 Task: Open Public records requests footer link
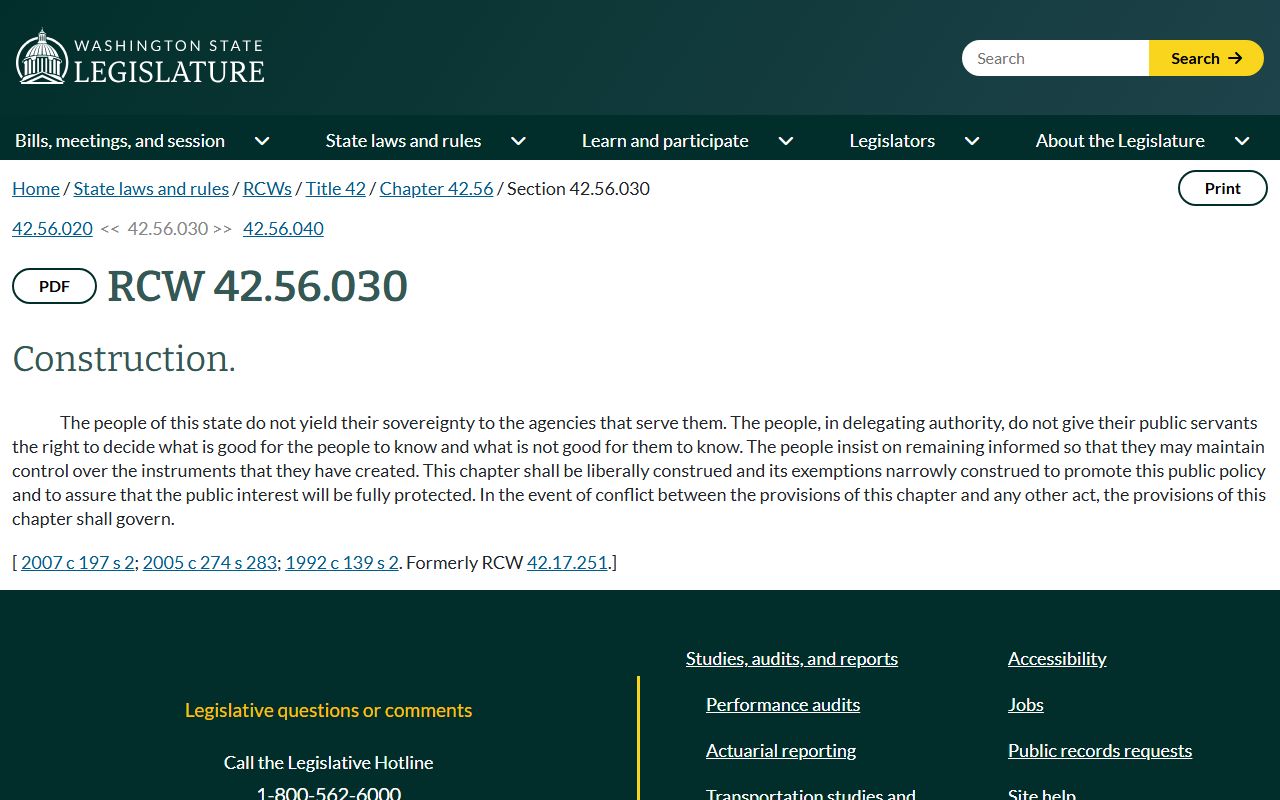(1100, 750)
